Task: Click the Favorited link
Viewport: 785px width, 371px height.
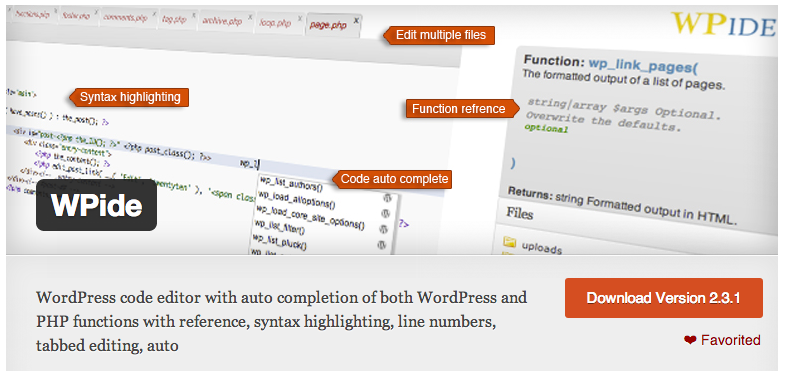Action: pos(730,340)
